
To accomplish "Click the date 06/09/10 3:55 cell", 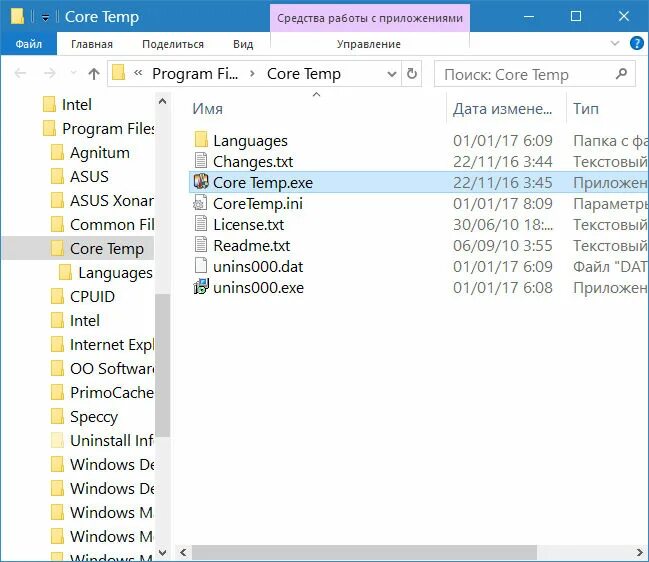I will tap(502, 246).
